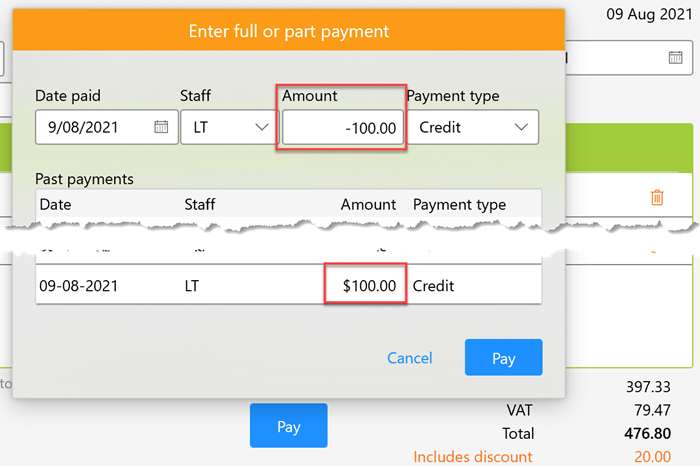Click the orange 'Enter full or part payment' title bar
Image resolution: width=700 pixels, height=466 pixels.
tap(288, 31)
